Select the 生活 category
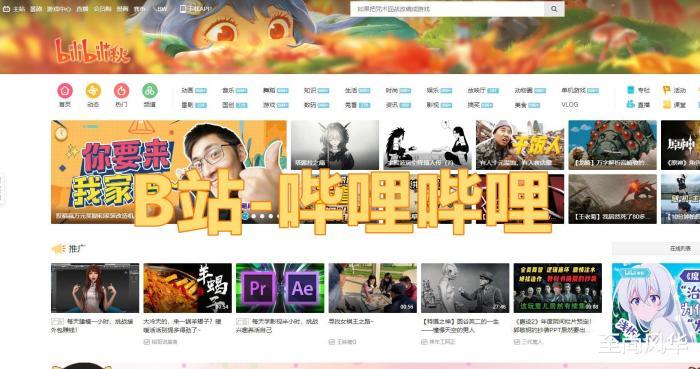Viewport: 700px width, 369px height. [x=351, y=90]
